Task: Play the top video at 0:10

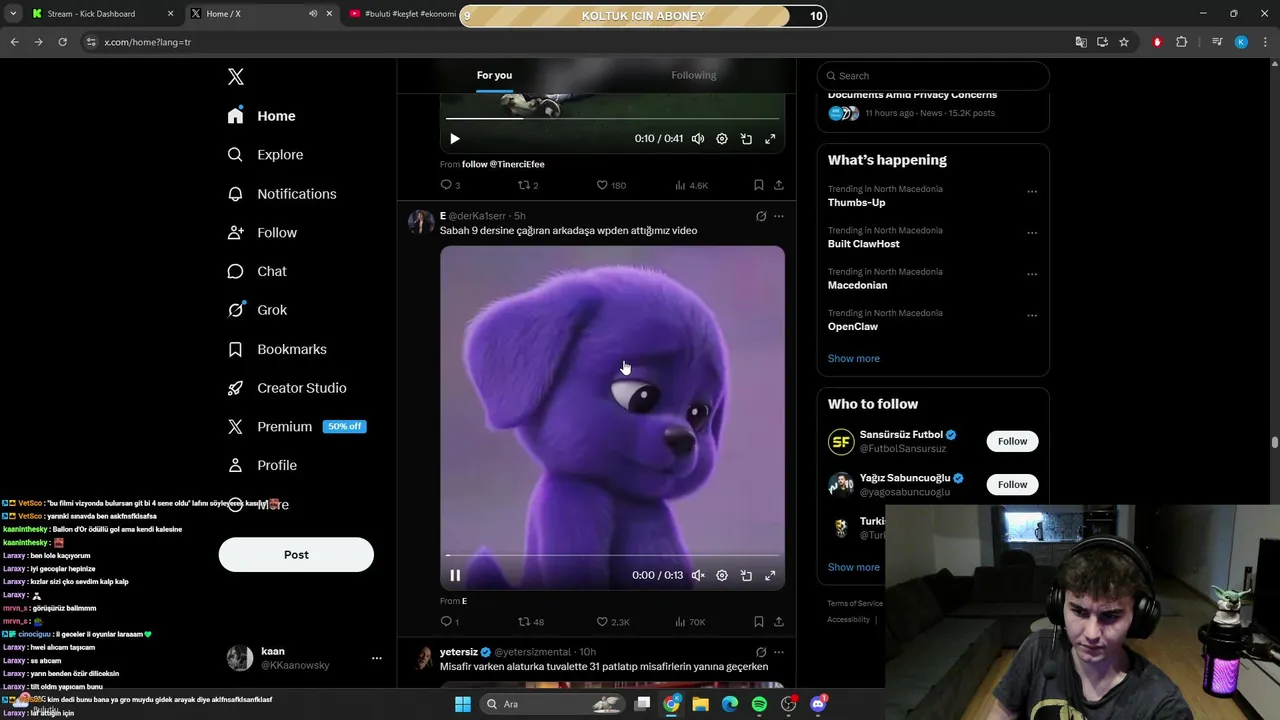Action: coord(455,139)
